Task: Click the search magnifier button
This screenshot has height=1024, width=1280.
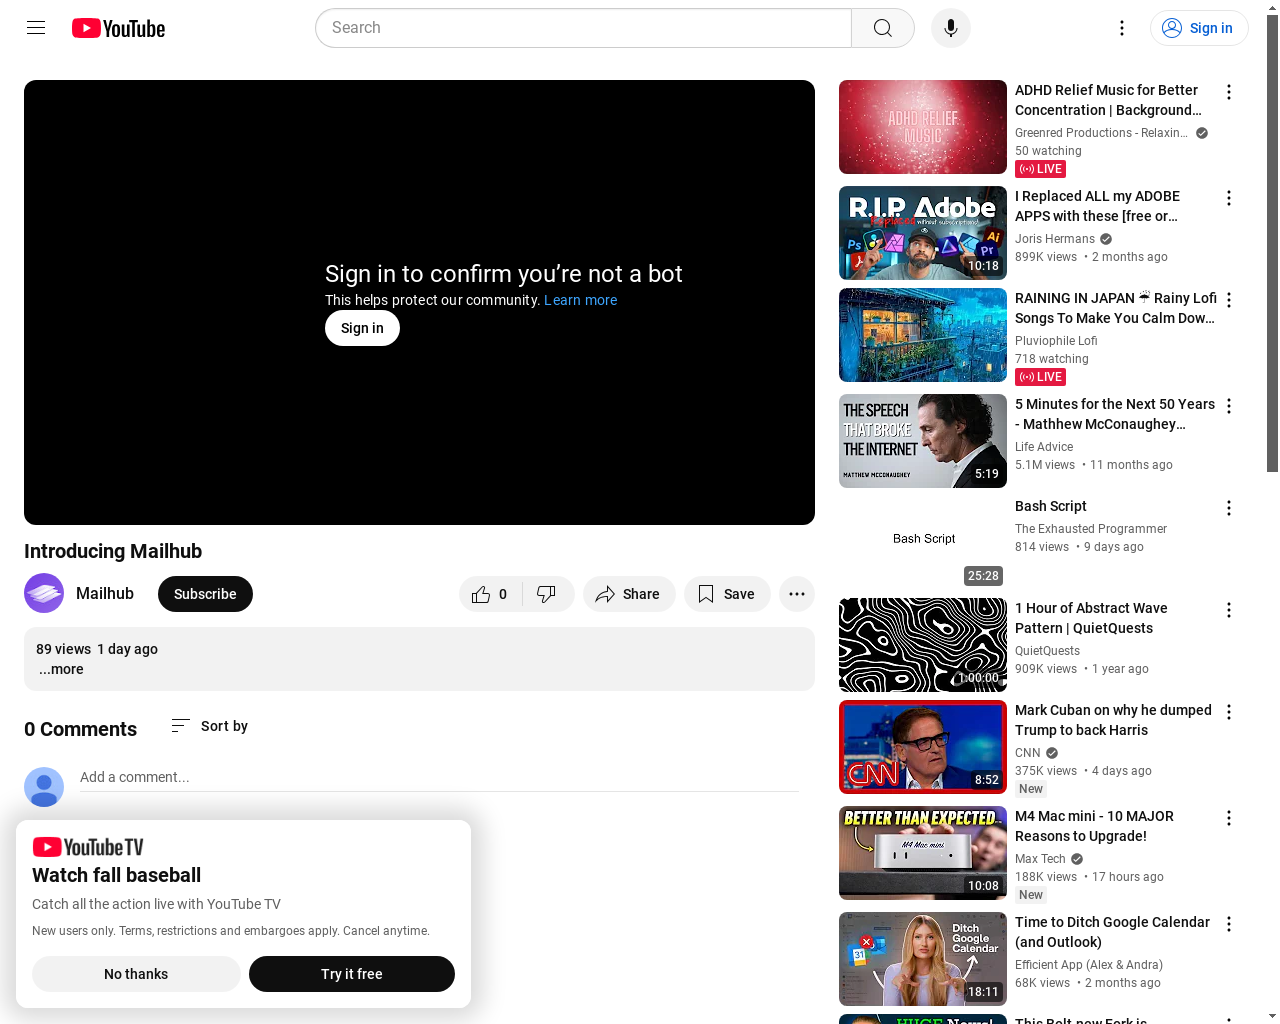Action: [x=882, y=28]
